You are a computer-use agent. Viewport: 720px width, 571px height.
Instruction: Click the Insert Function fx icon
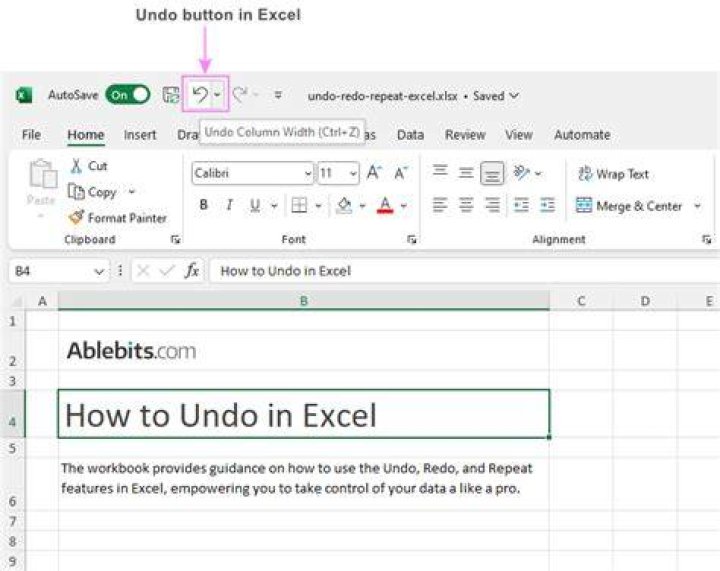coord(191,271)
